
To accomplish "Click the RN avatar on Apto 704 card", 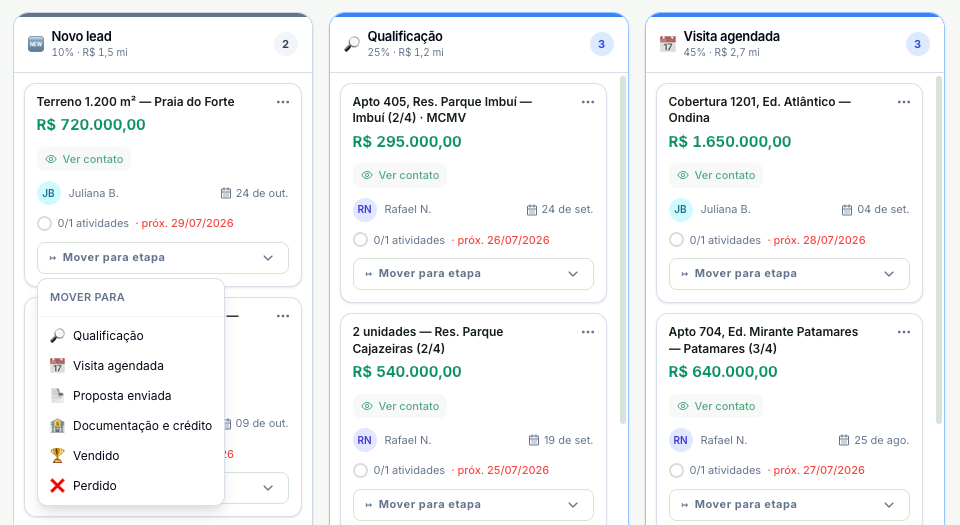I will pyautogui.click(x=680, y=440).
